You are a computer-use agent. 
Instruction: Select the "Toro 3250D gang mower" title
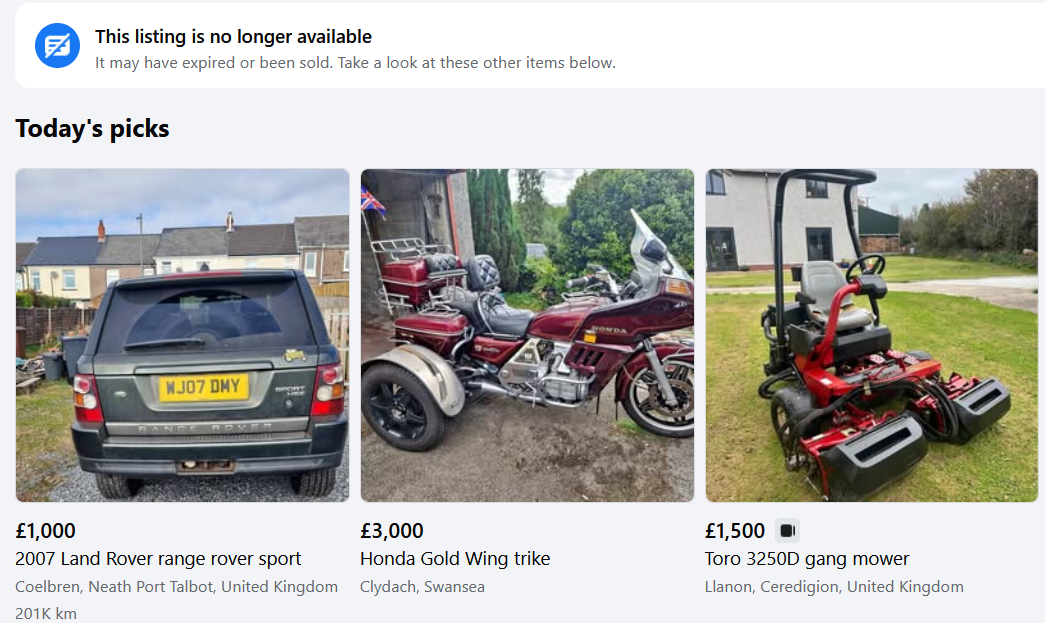[x=807, y=559]
